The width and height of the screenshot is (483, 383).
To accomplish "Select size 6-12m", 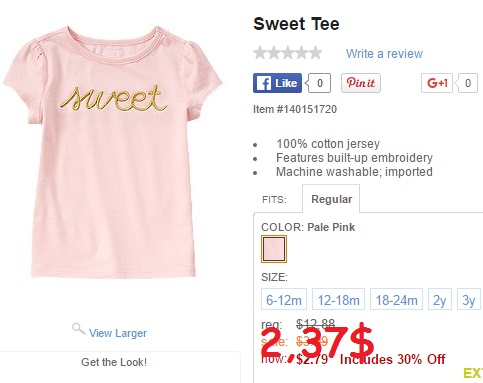I will click(x=284, y=300).
